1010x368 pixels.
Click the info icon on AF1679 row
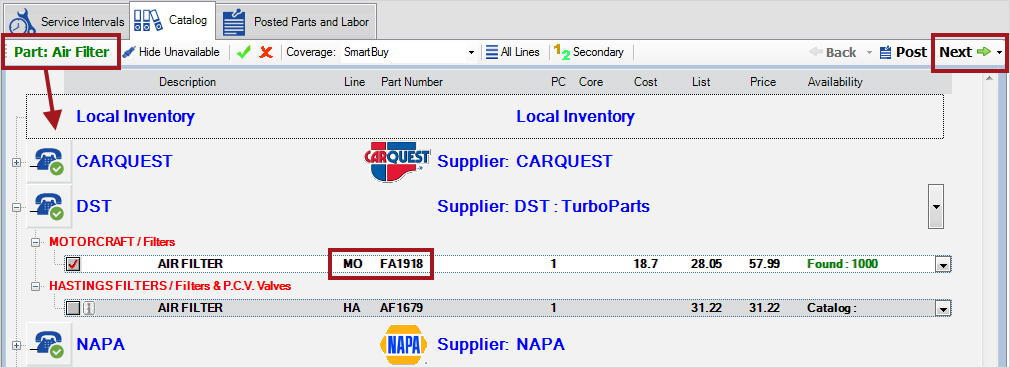click(x=90, y=308)
